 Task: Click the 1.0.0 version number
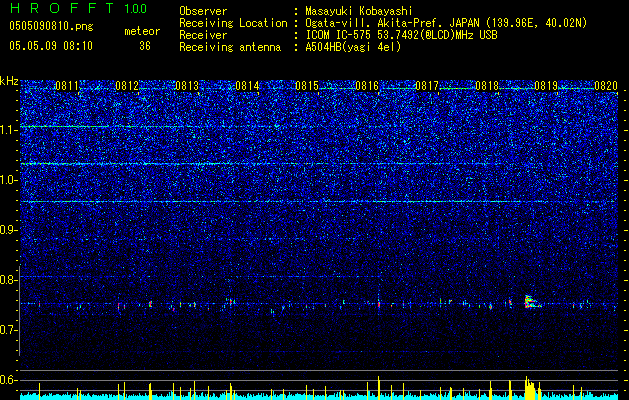pyautogui.click(x=136, y=8)
